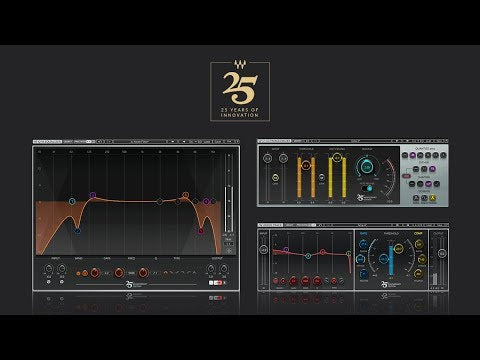Select the highlighted purple Dither button
The height and width of the screenshot is (360, 480).
(432, 169)
